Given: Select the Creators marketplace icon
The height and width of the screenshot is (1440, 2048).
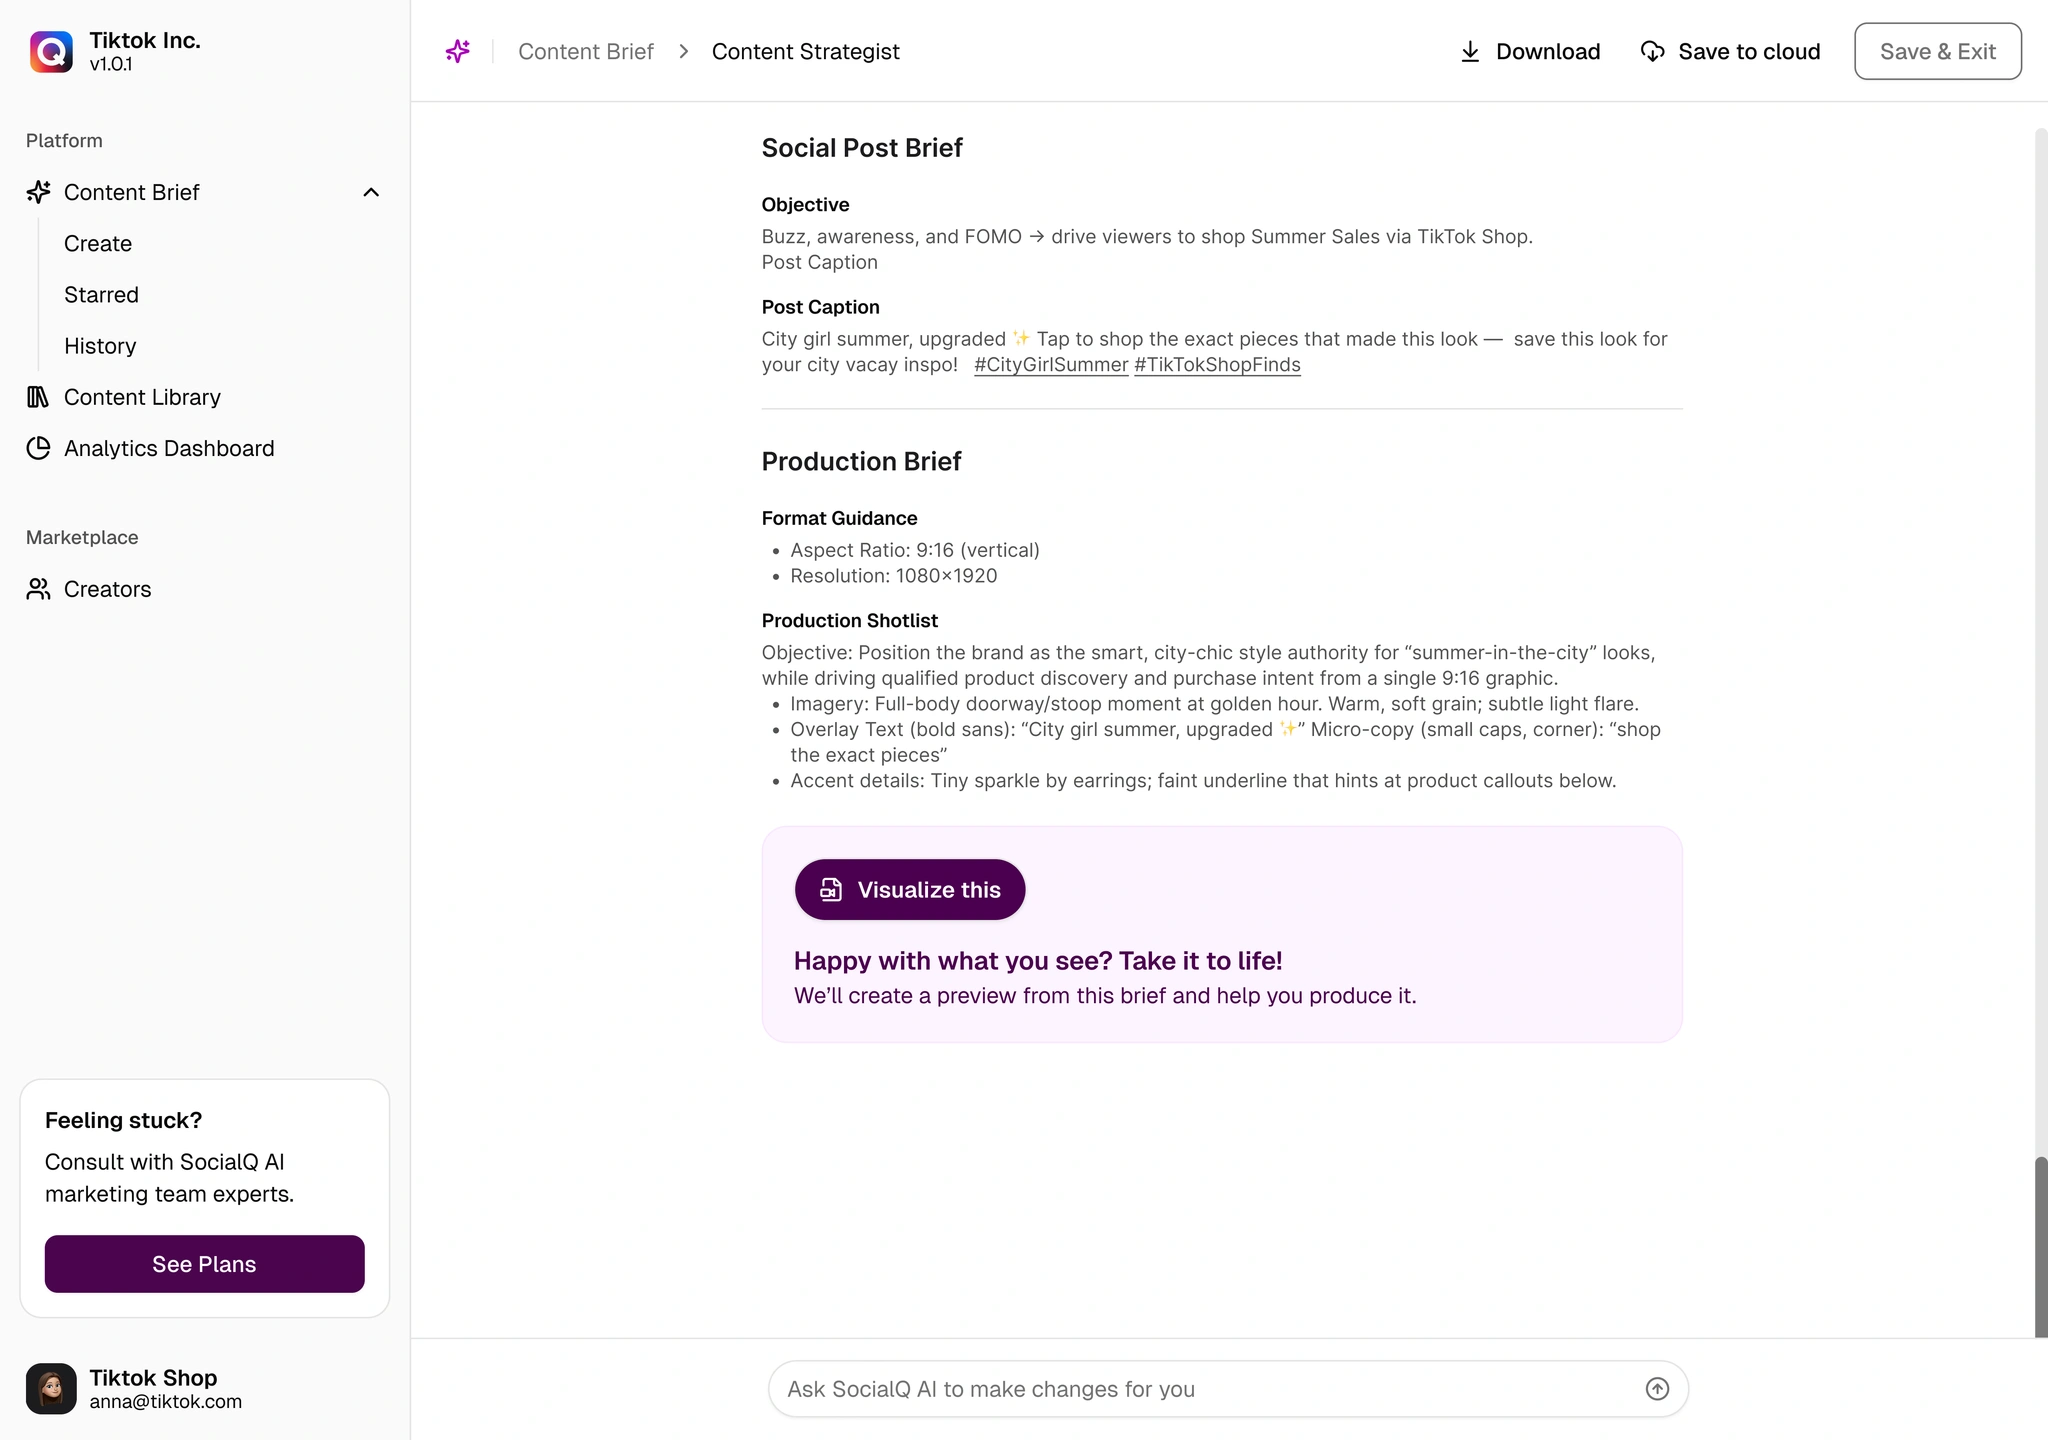Looking at the screenshot, I should pos(38,589).
